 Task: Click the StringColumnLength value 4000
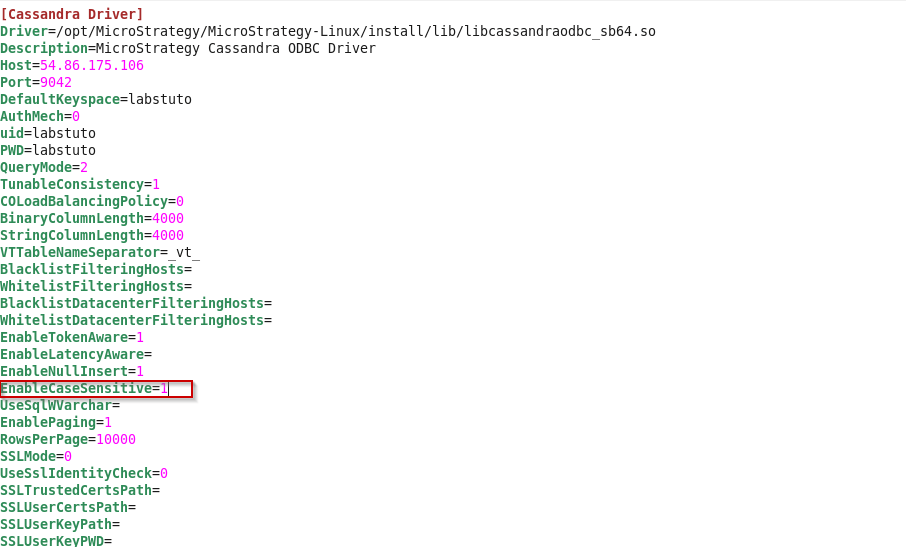168,235
